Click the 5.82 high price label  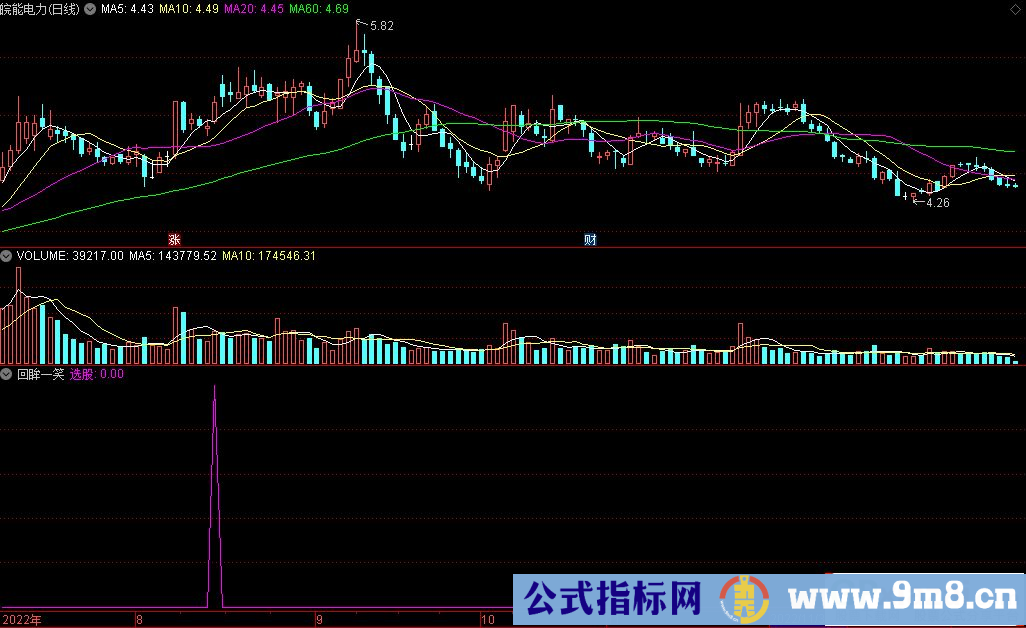[x=381, y=26]
